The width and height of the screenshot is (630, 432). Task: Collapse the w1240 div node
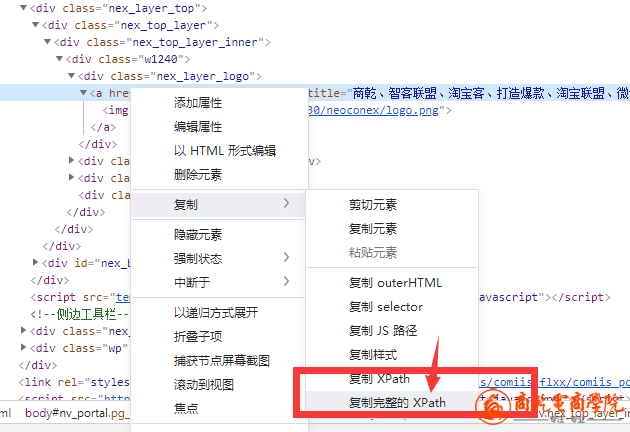point(59,59)
